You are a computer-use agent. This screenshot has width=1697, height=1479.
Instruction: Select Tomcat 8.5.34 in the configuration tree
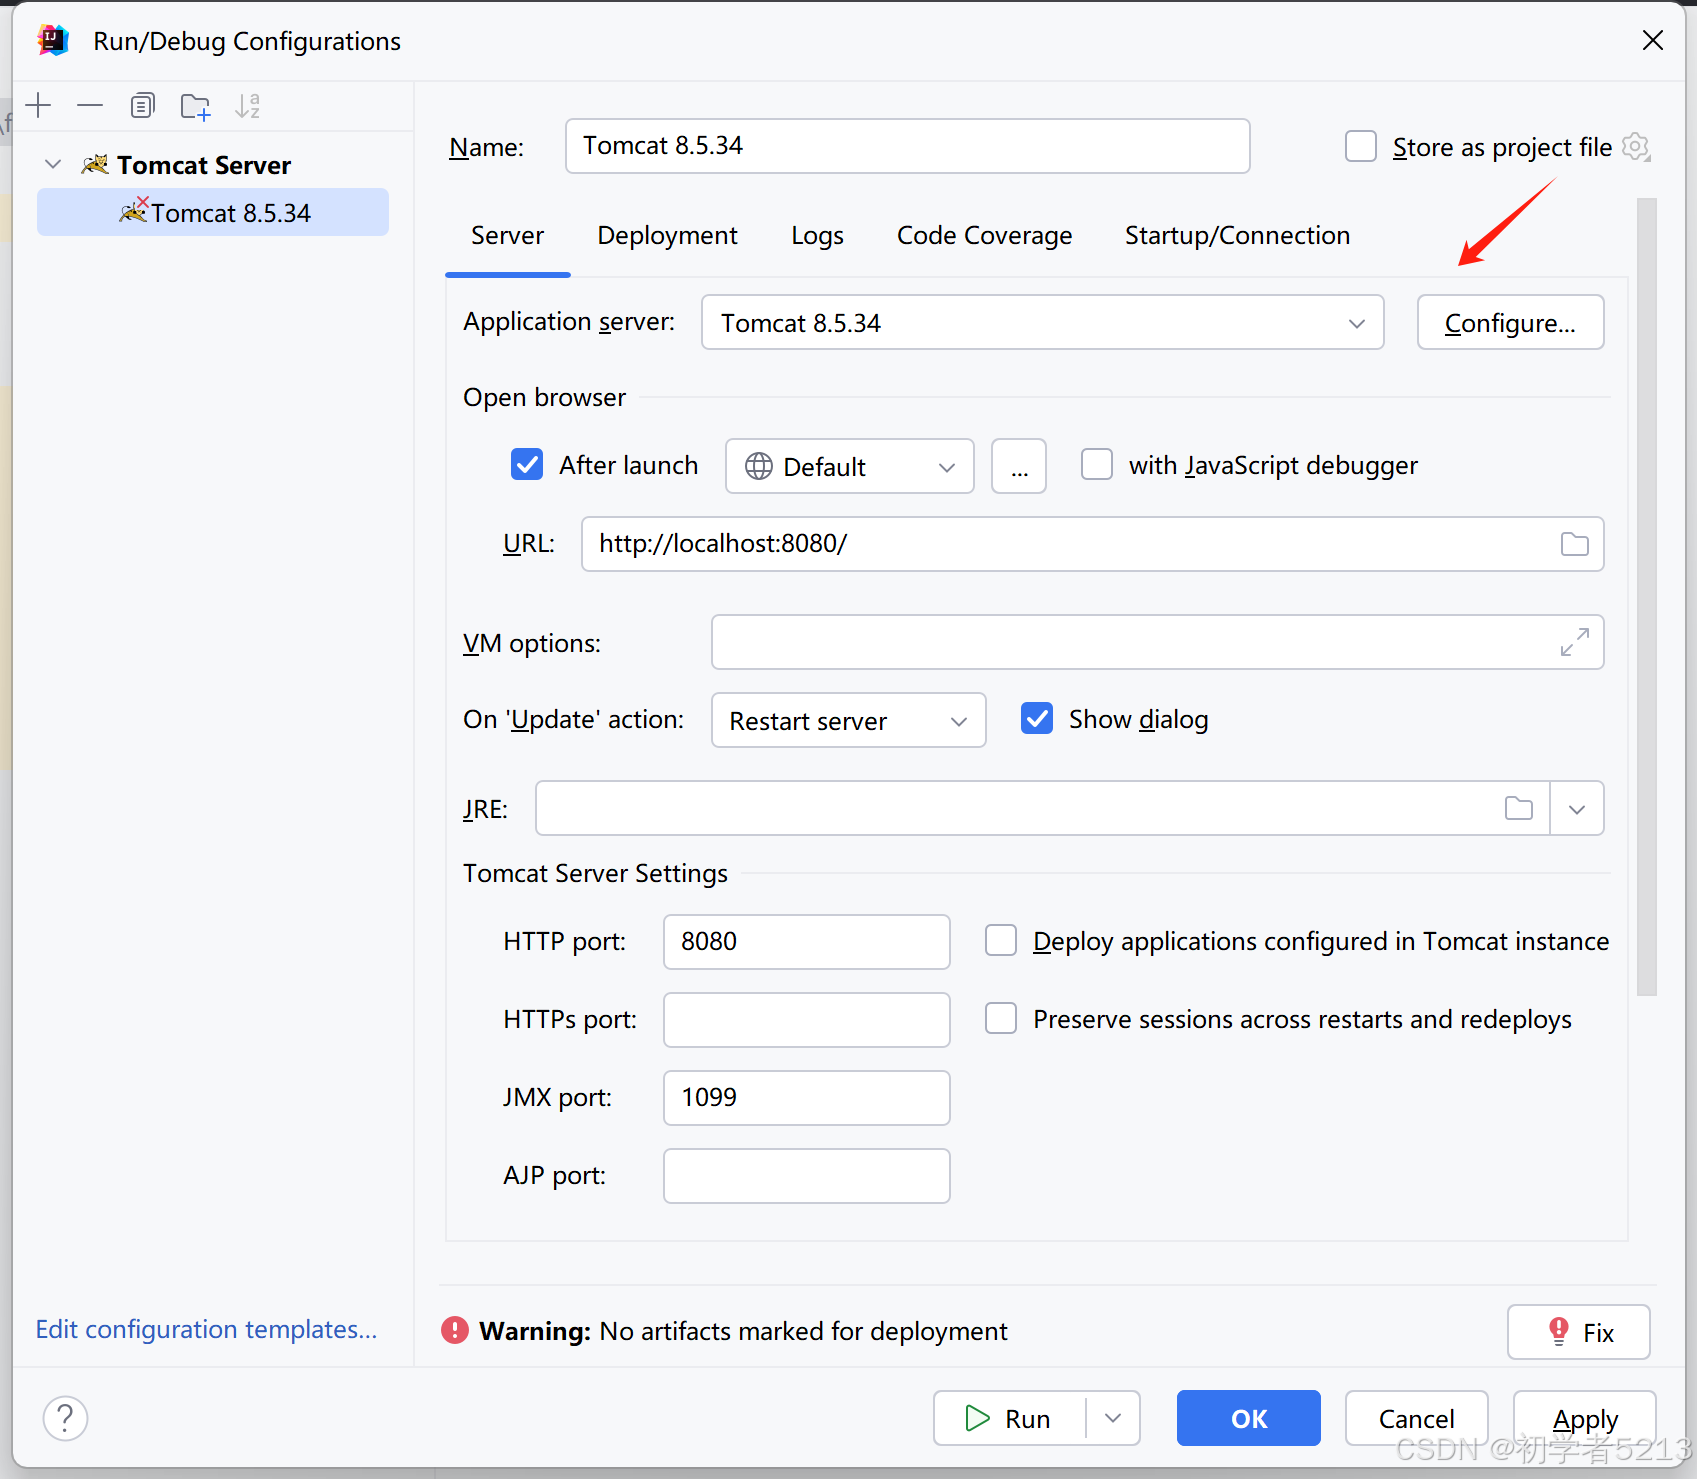coord(213,212)
